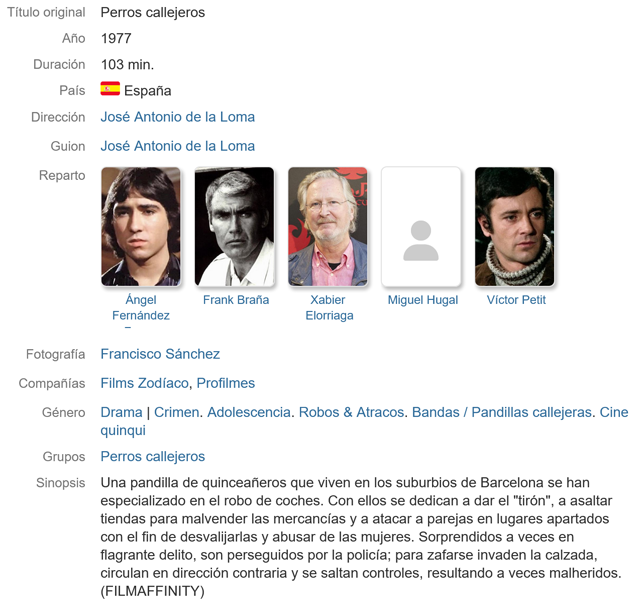
Task: Open director link José Antonio de la Loma
Action: pos(177,117)
